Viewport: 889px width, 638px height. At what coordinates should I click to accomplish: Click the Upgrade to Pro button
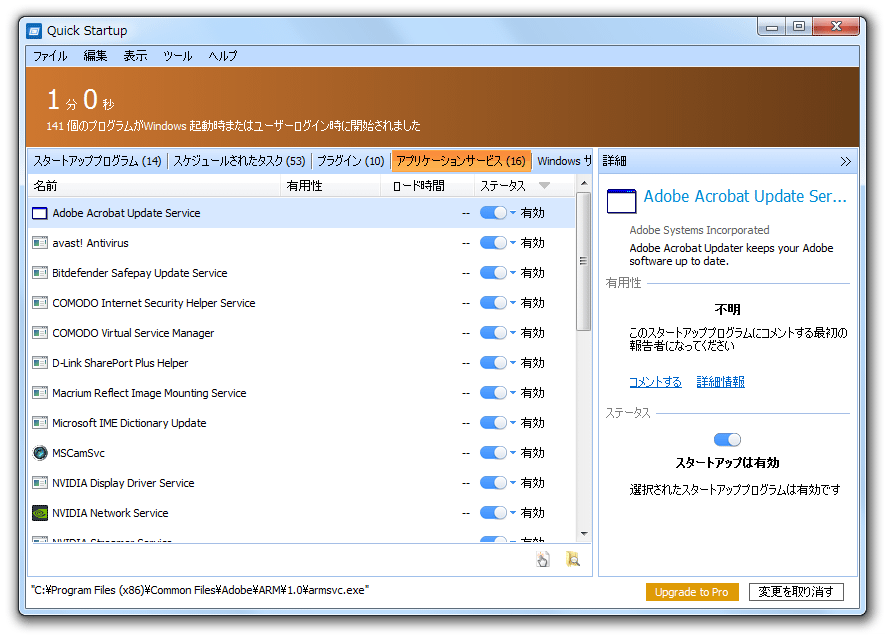pos(692,592)
